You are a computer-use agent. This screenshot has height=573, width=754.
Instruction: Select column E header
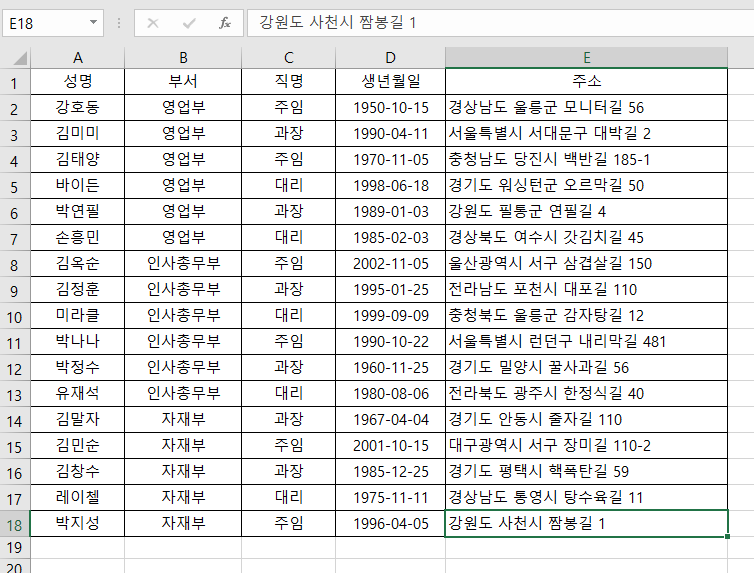pyautogui.click(x=586, y=58)
